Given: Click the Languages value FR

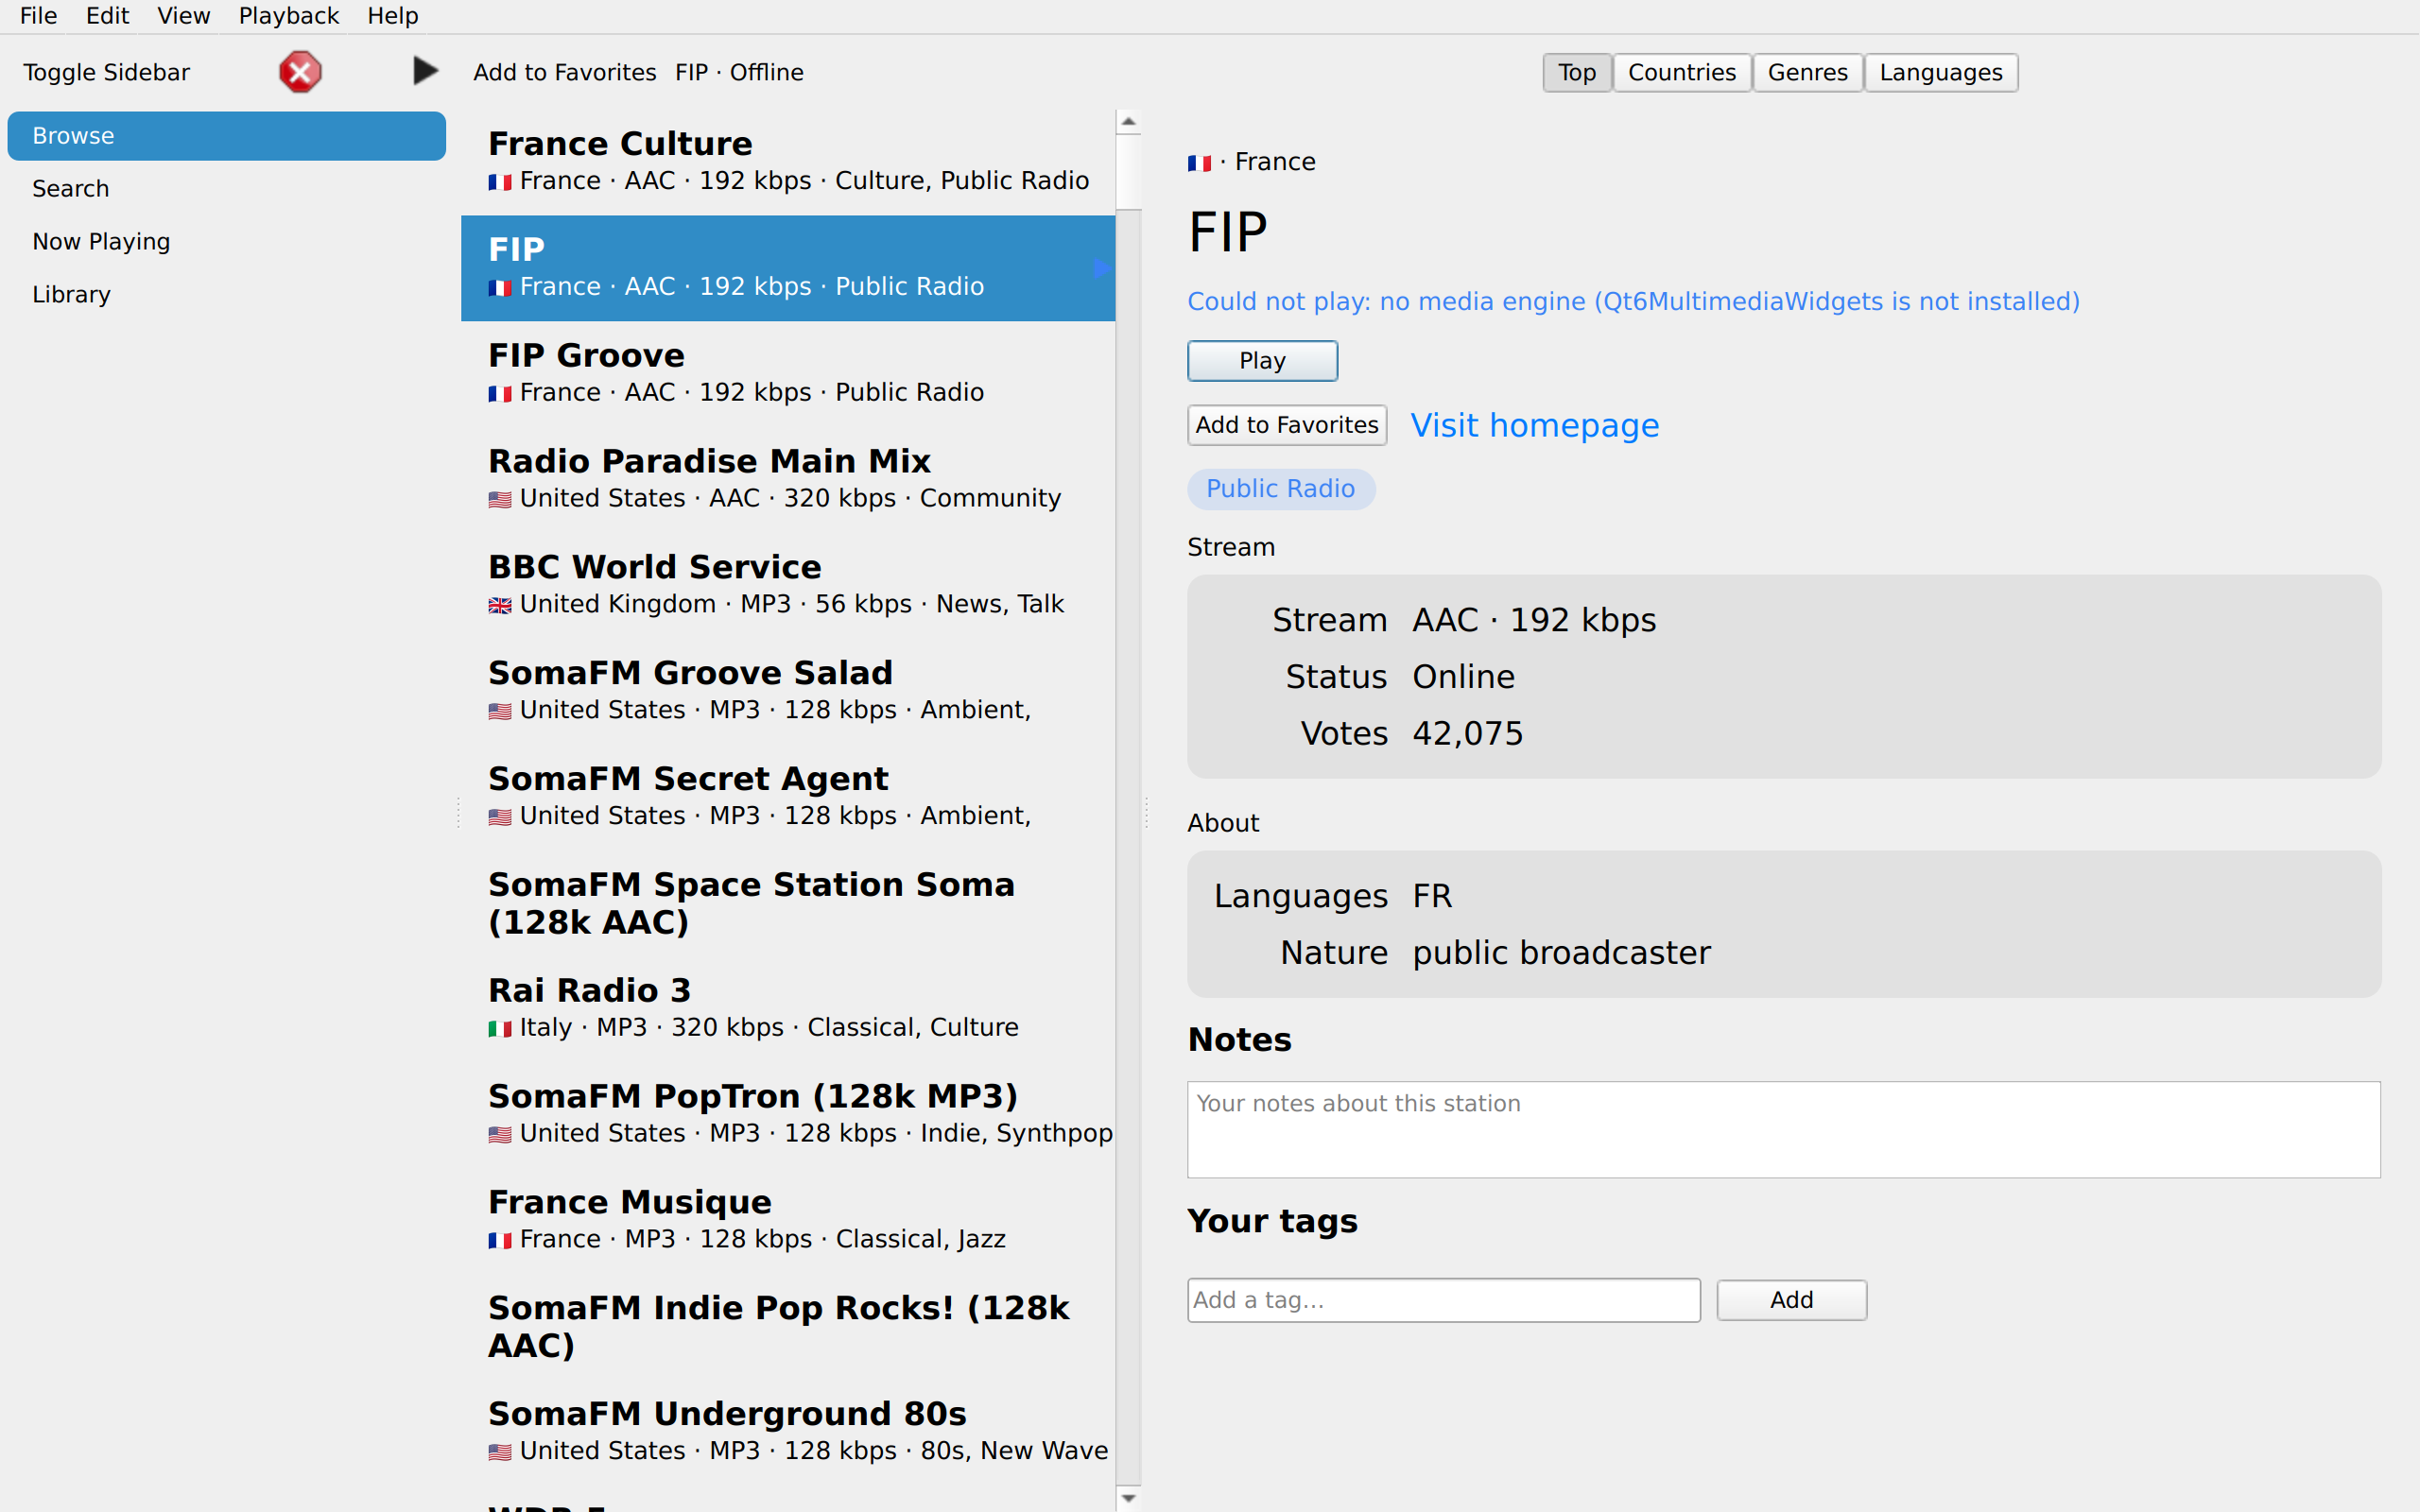Looking at the screenshot, I should coord(1432,897).
